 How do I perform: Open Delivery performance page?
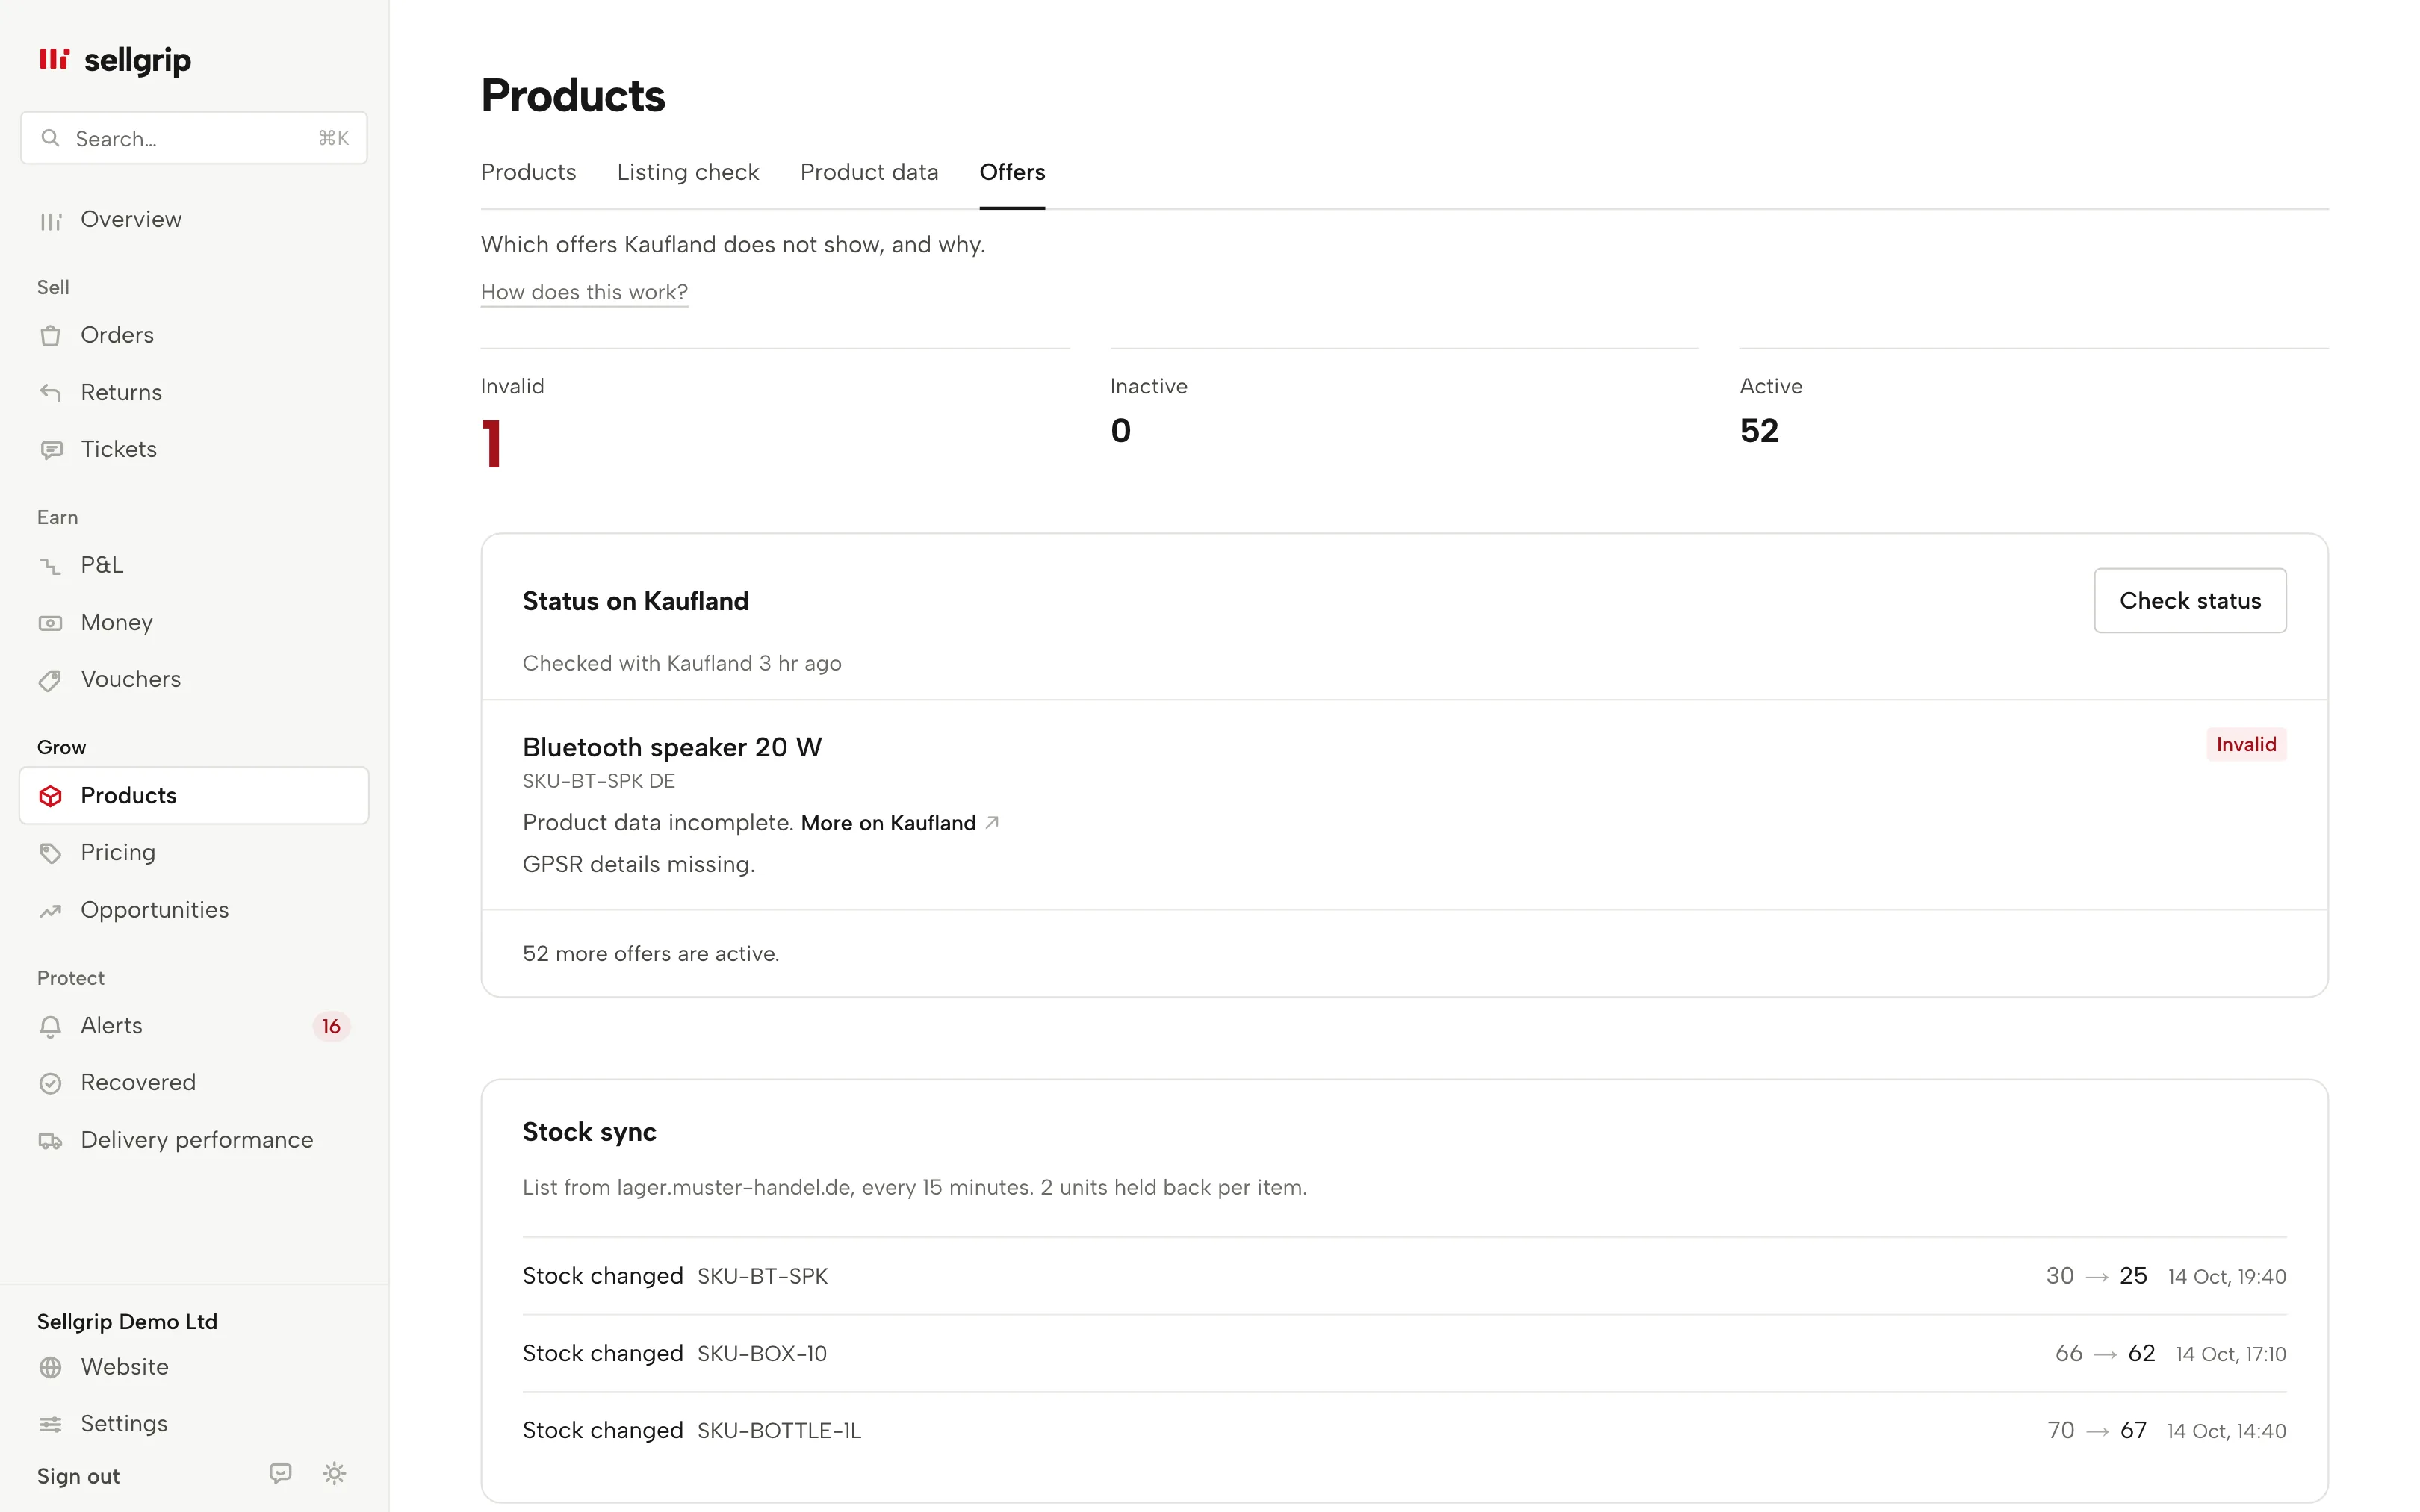pos(194,1140)
